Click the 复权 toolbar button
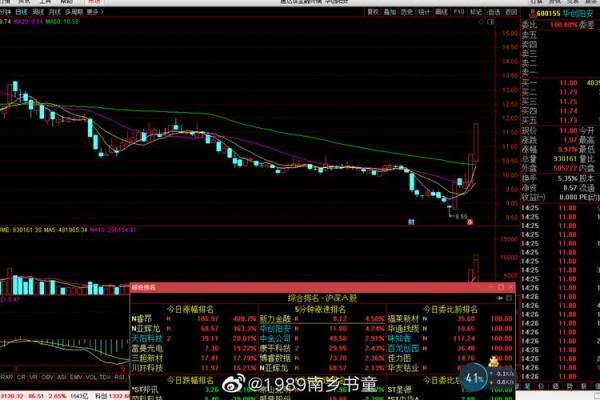The height and width of the screenshot is (400, 600). click(373, 12)
